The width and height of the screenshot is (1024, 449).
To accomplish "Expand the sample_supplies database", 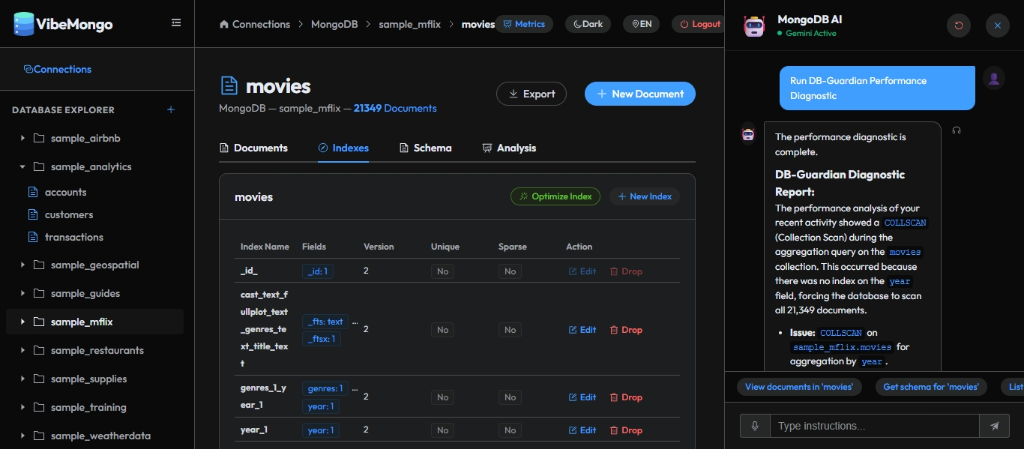I will click(x=23, y=379).
